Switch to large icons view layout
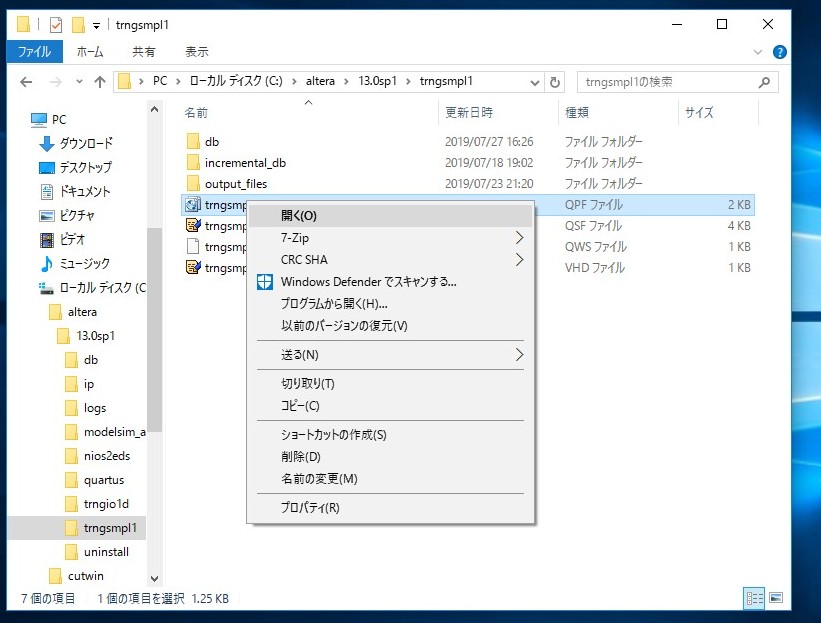 click(x=776, y=598)
